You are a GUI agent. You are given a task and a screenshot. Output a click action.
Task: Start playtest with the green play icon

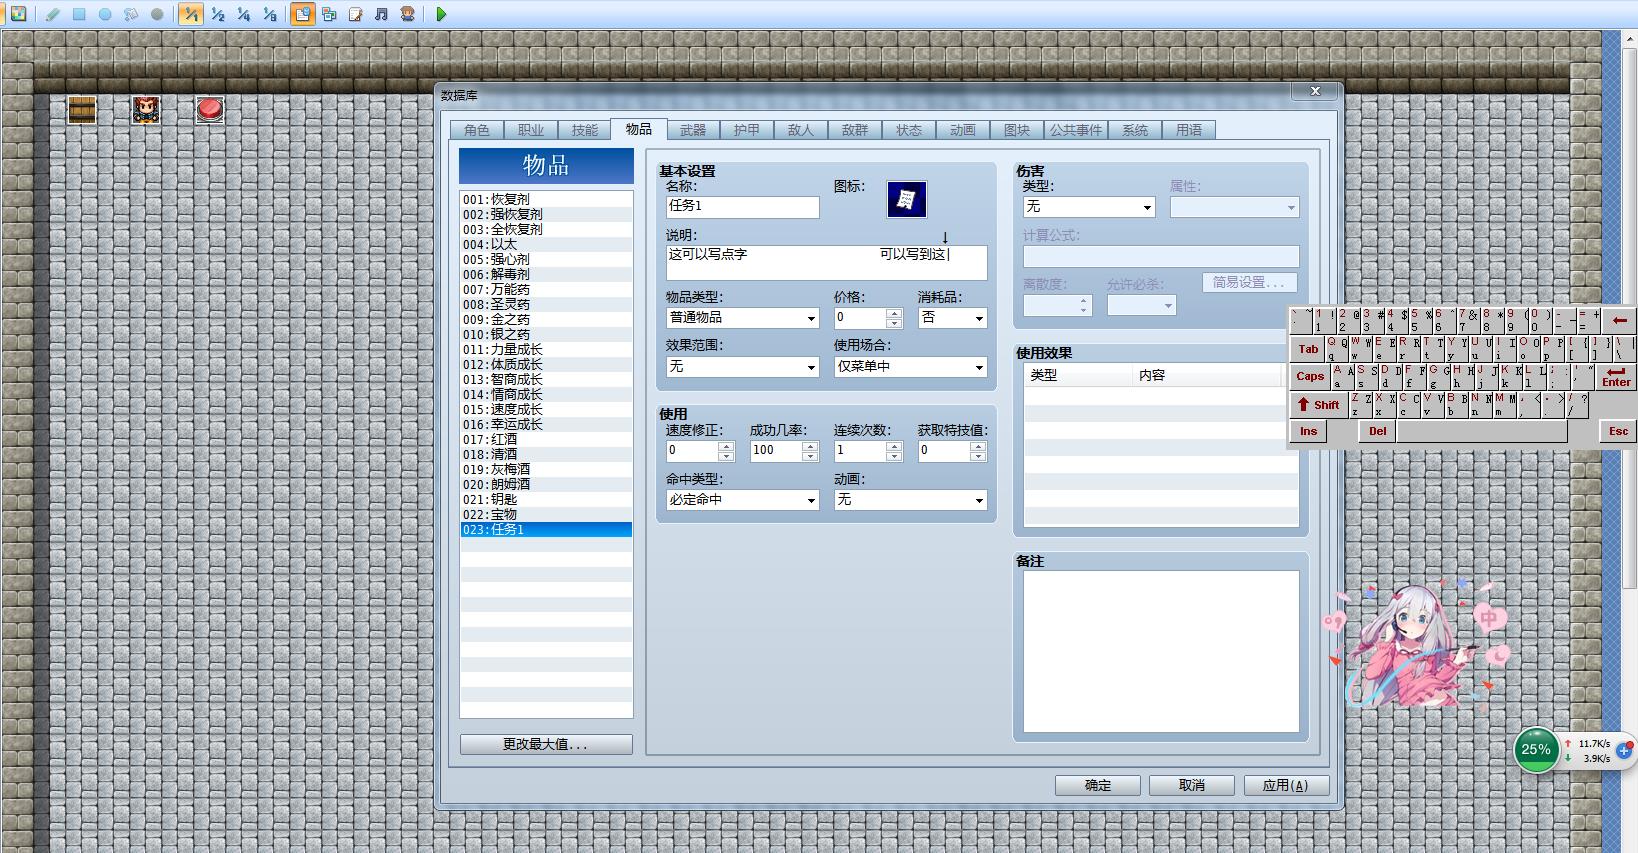pos(441,14)
